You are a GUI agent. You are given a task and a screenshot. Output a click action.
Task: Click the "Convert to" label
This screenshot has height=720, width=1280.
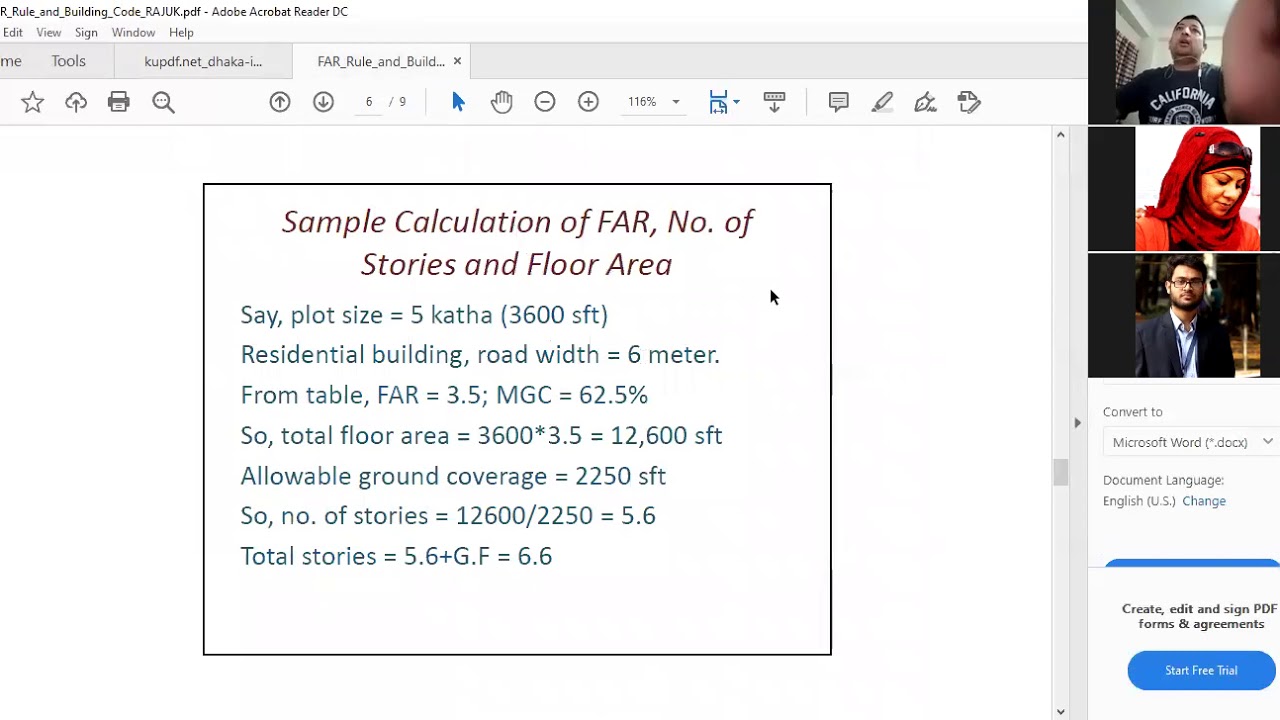(x=1132, y=412)
